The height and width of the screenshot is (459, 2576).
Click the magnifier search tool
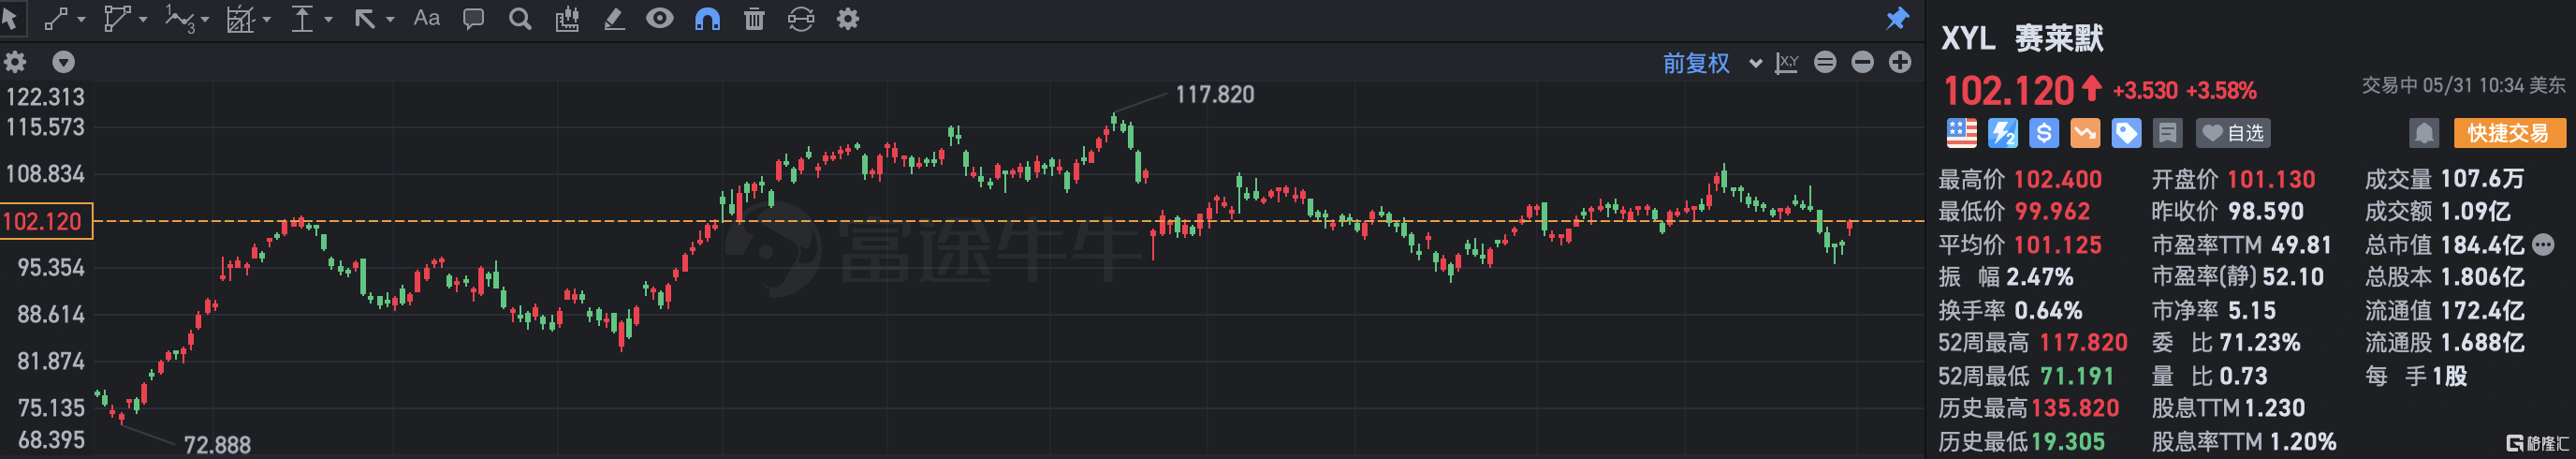520,18
